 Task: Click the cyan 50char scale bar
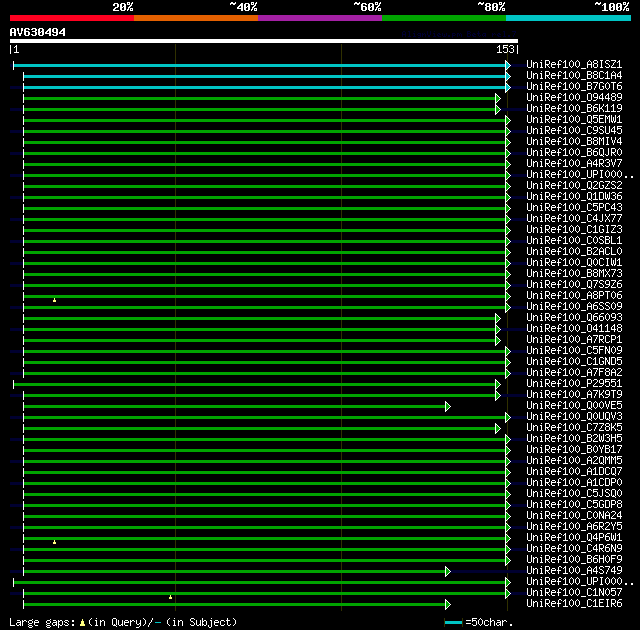coord(453,623)
